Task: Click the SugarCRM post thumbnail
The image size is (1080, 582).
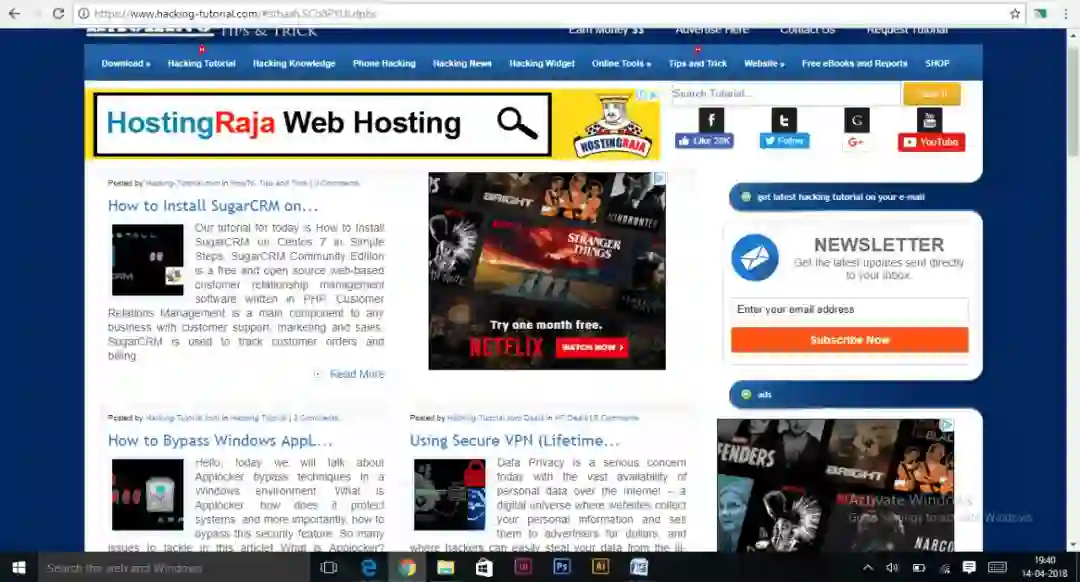Action: (x=147, y=260)
